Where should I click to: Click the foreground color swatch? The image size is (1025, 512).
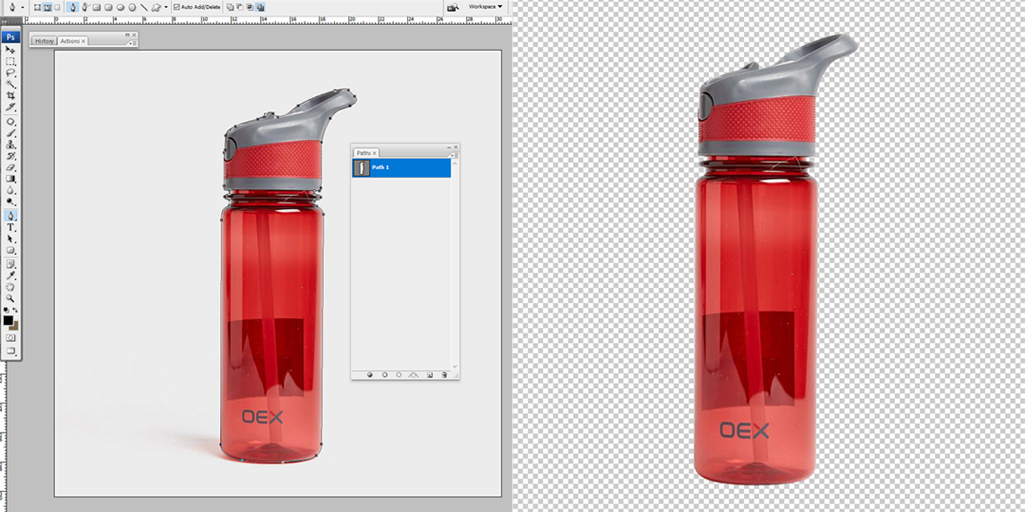point(8,320)
